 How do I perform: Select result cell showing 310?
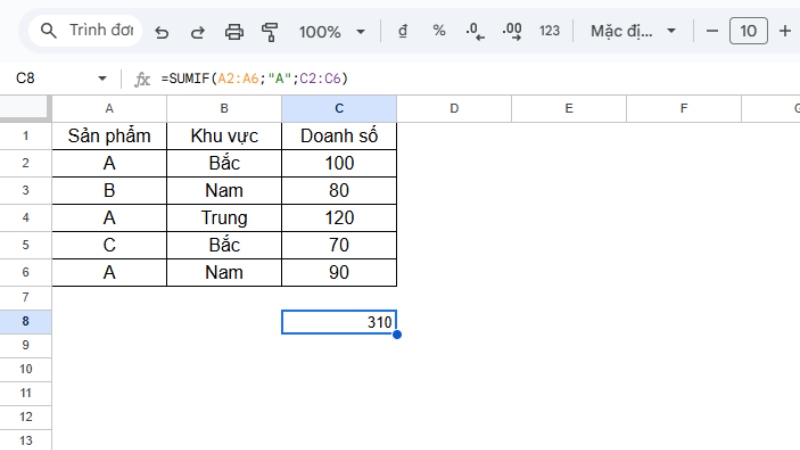coord(339,322)
